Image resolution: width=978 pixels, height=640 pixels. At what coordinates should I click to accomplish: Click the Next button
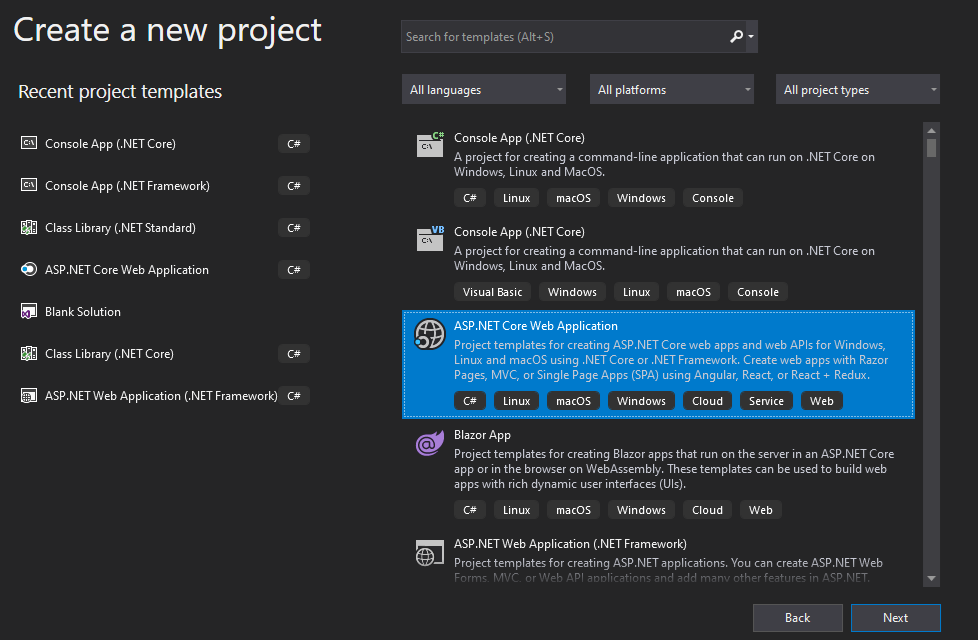point(896,618)
